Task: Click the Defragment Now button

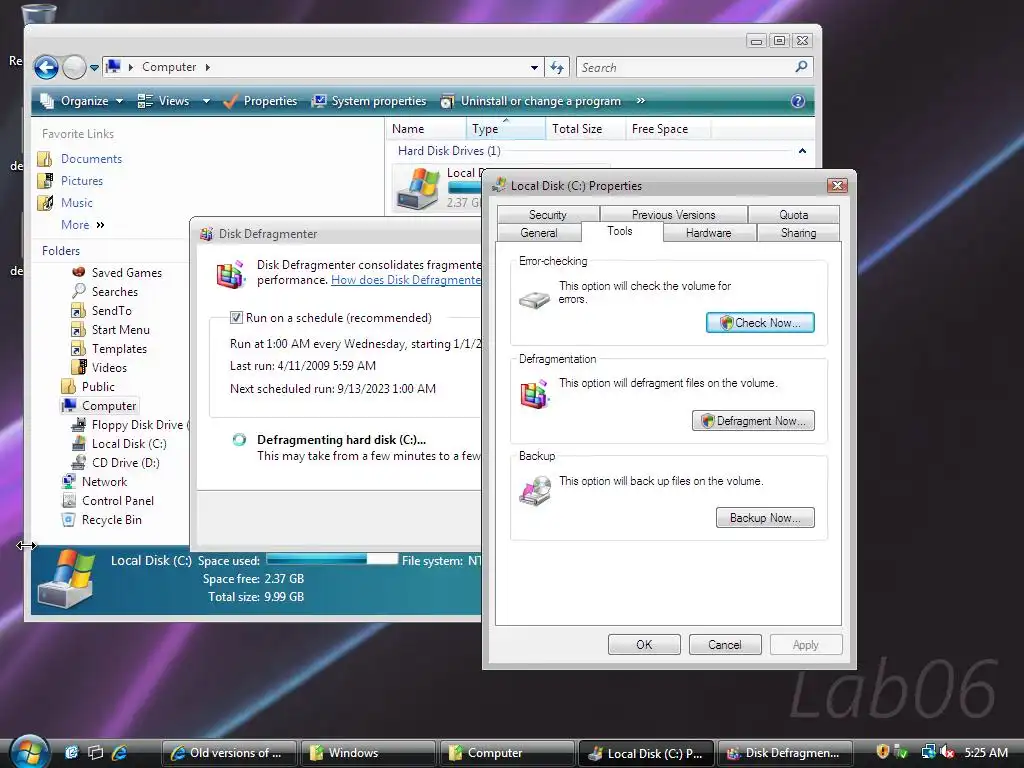Action: click(x=754, y=421)
